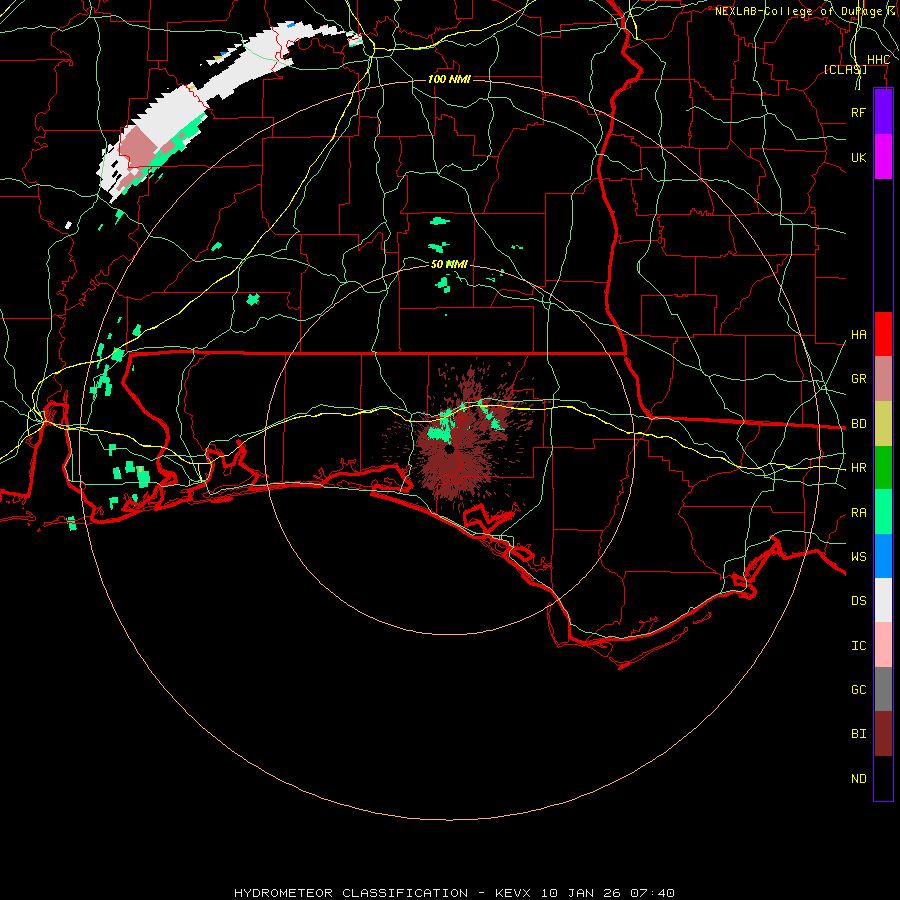
Task: Click the GC legend label
Action: [x=858, y=690]
